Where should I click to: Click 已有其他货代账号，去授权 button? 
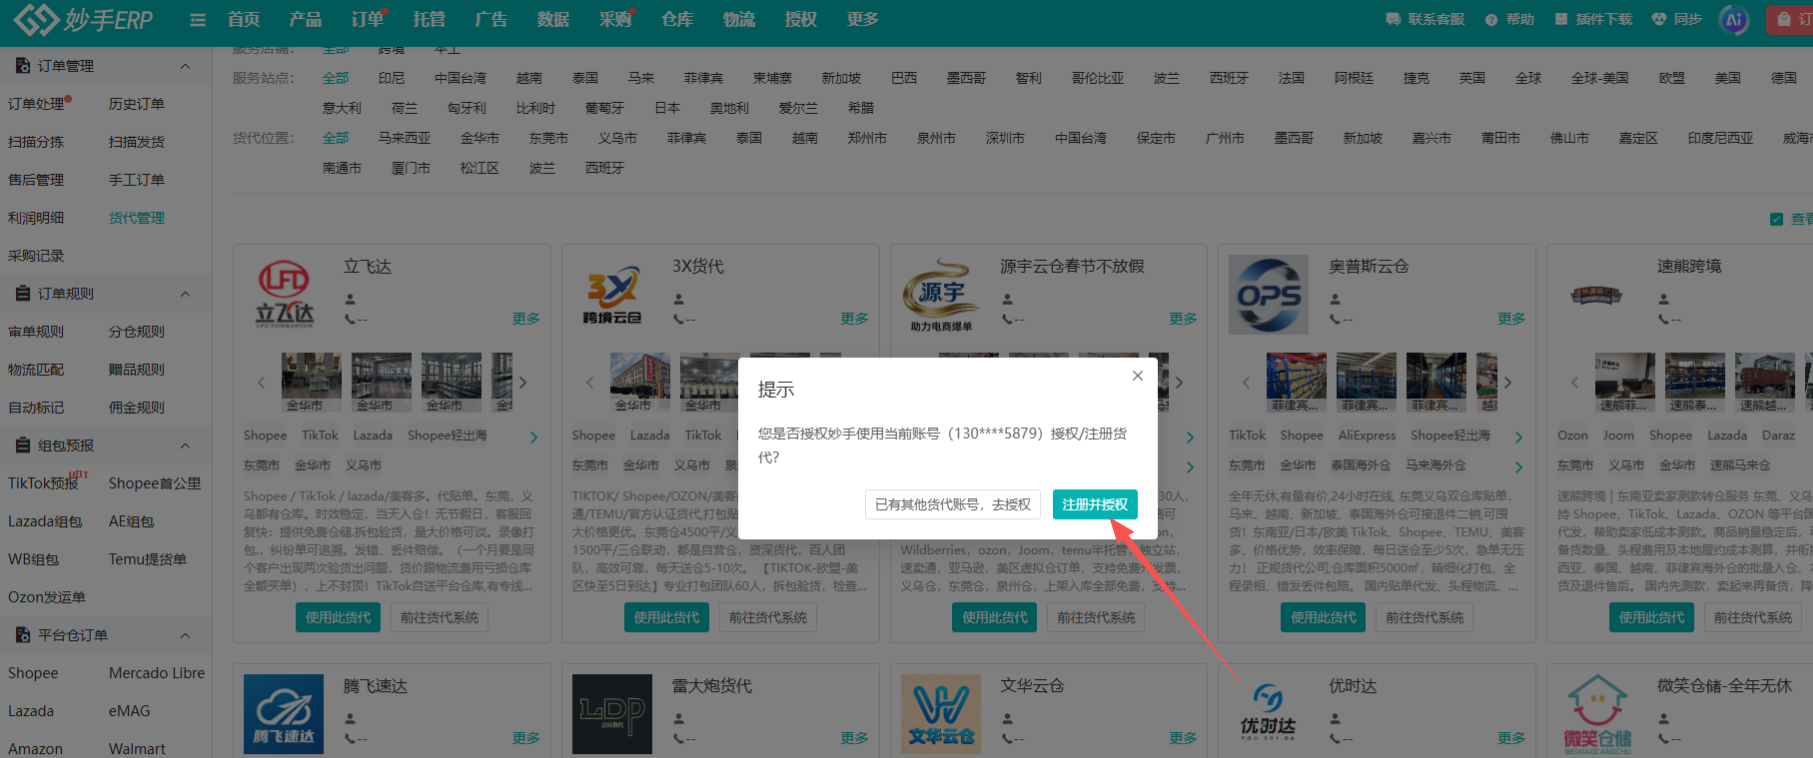(x=952, y=504)
